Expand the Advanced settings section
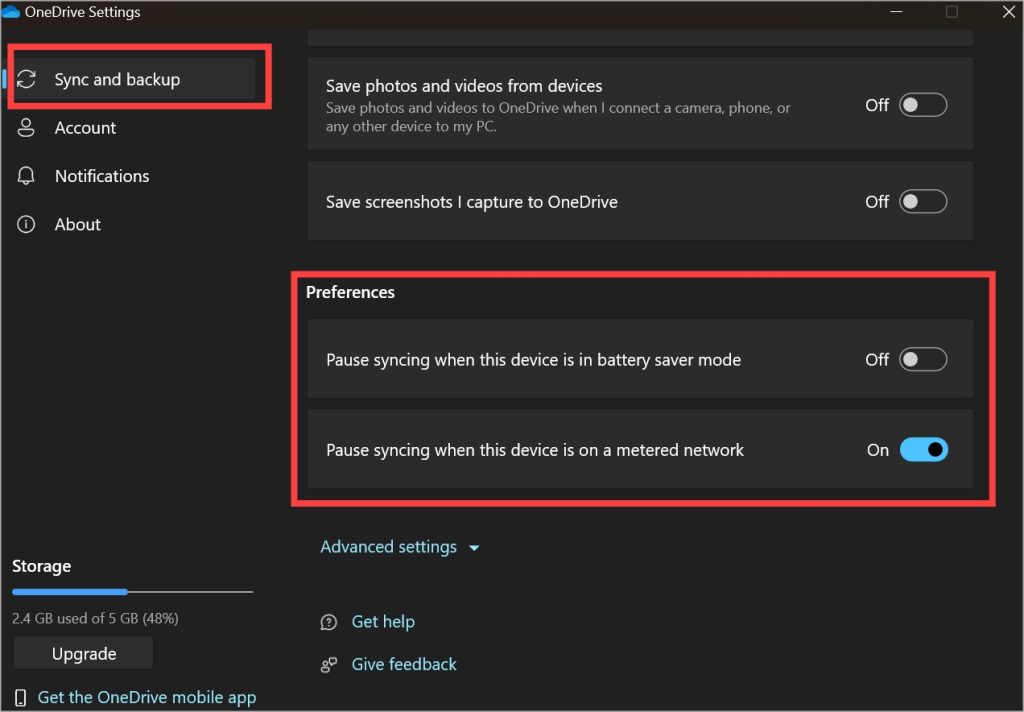This screenshot has height=712, width=1024. (x=388, y=547)
